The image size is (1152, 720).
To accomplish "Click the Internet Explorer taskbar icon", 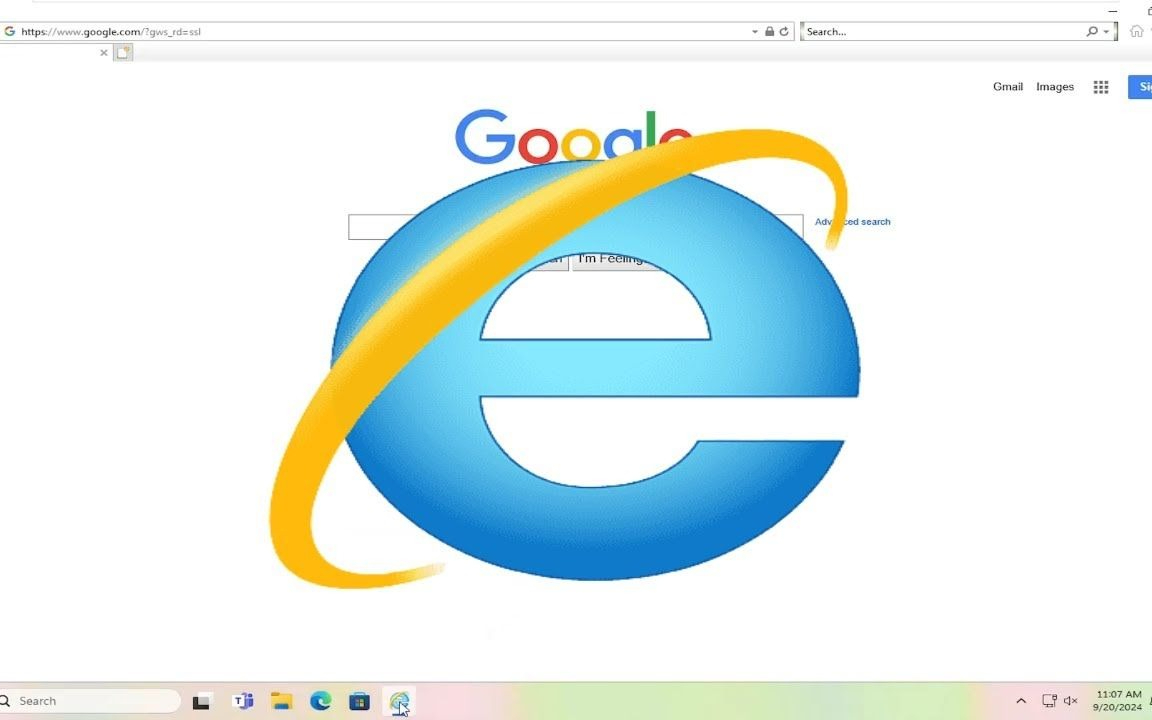I will coord(399,702).
